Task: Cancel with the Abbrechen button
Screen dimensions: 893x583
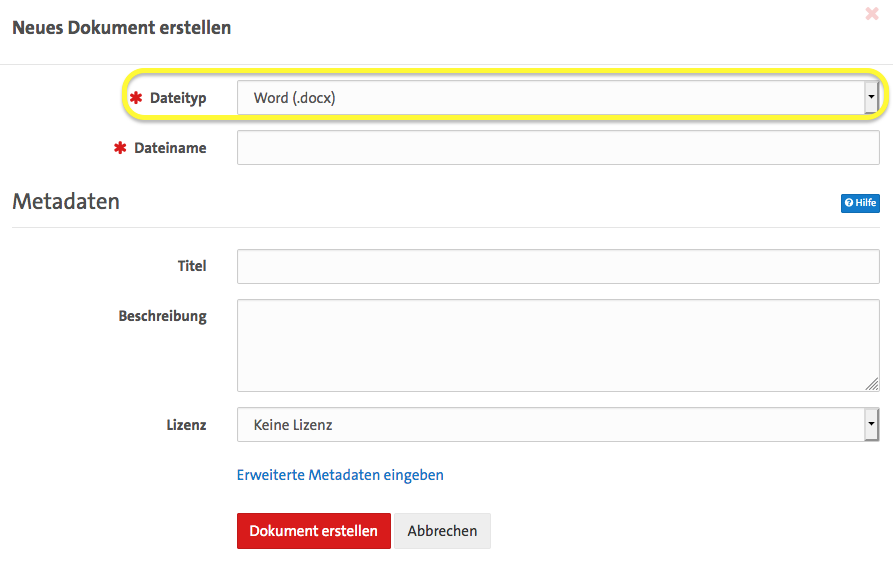Action: [442, 531]
